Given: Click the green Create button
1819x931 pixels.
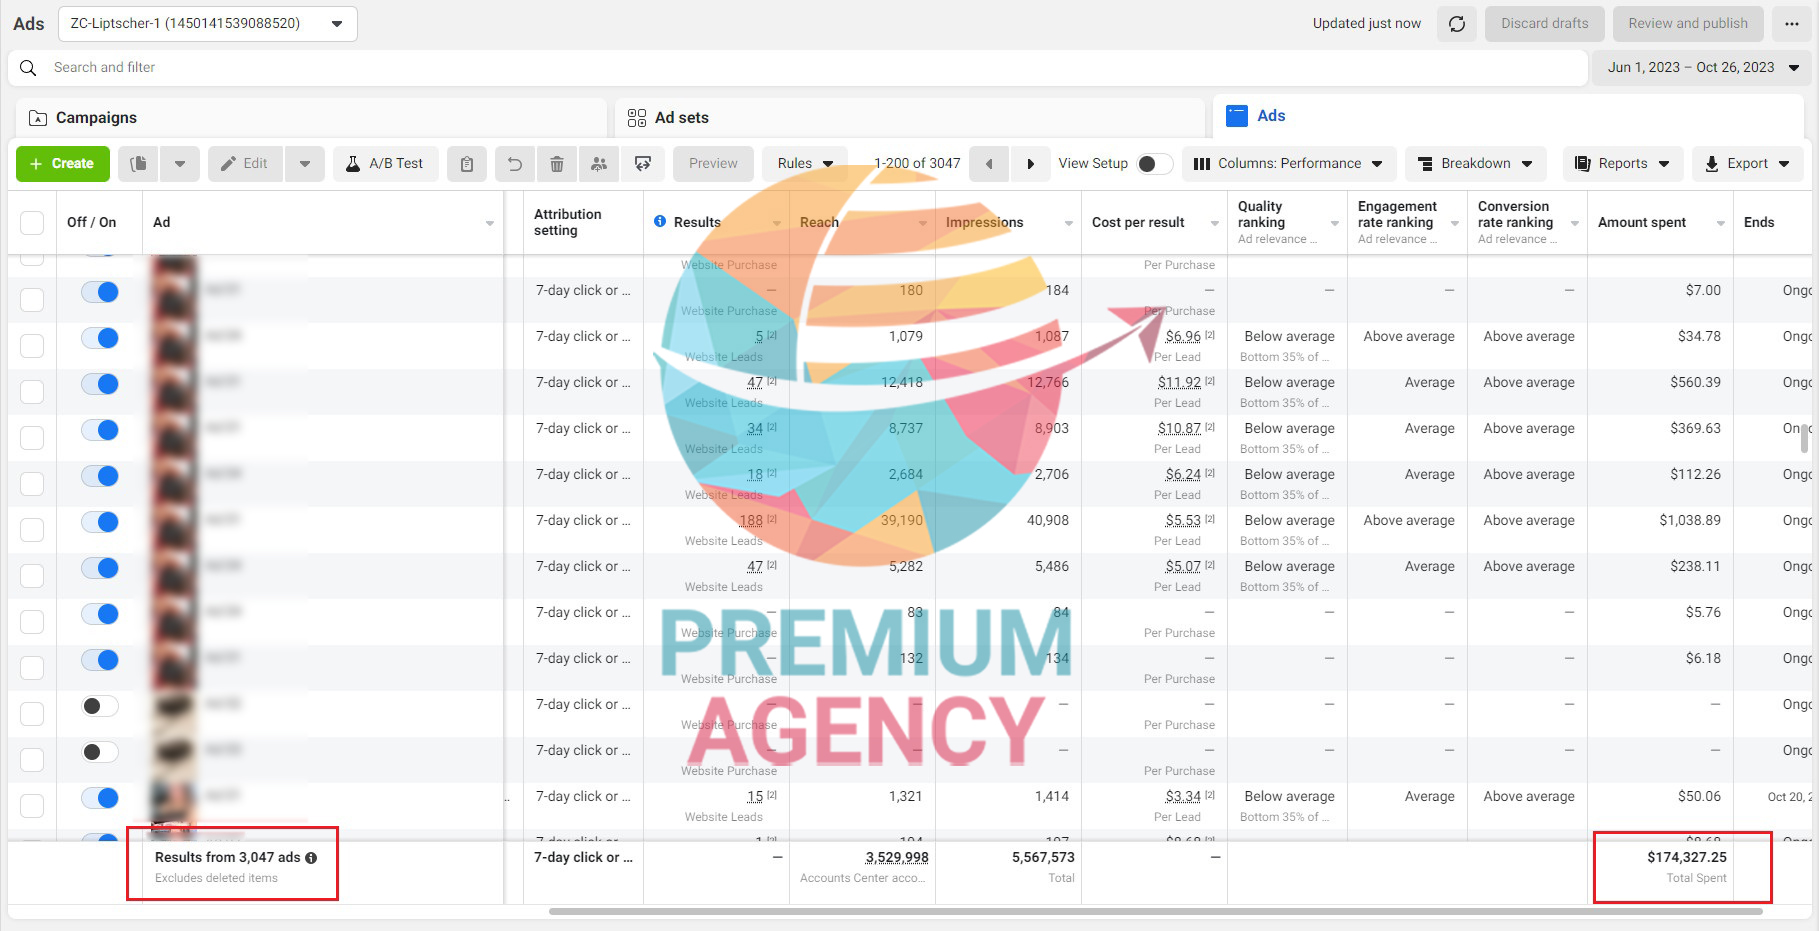Looking at the screenshot, I should click(62, 164).
